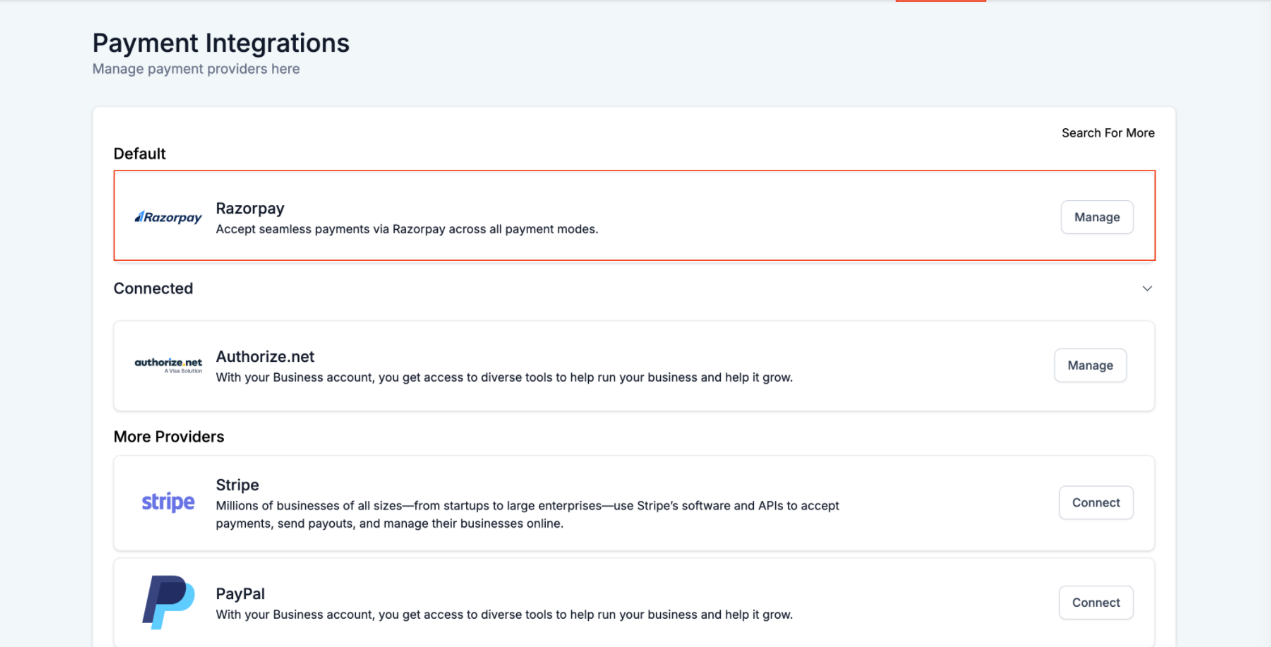The height and width of the screenshot is (647, 1271).
Task: Connect the PayPal payment provider
Action: 1096,603
